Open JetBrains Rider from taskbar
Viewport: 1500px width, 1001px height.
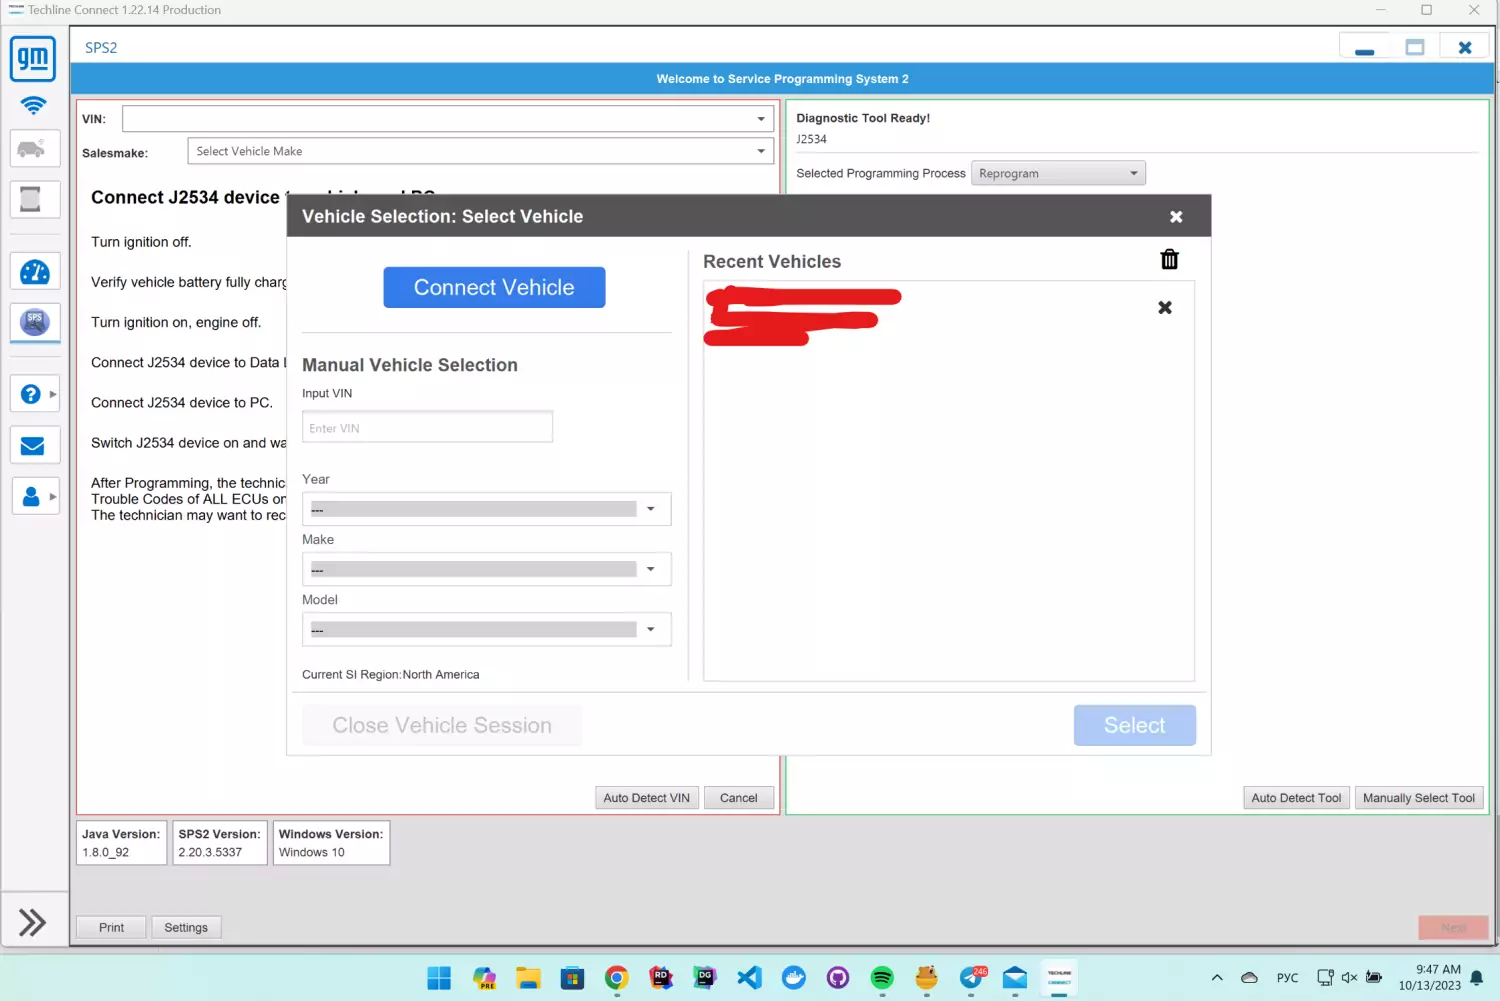point(661,978)
